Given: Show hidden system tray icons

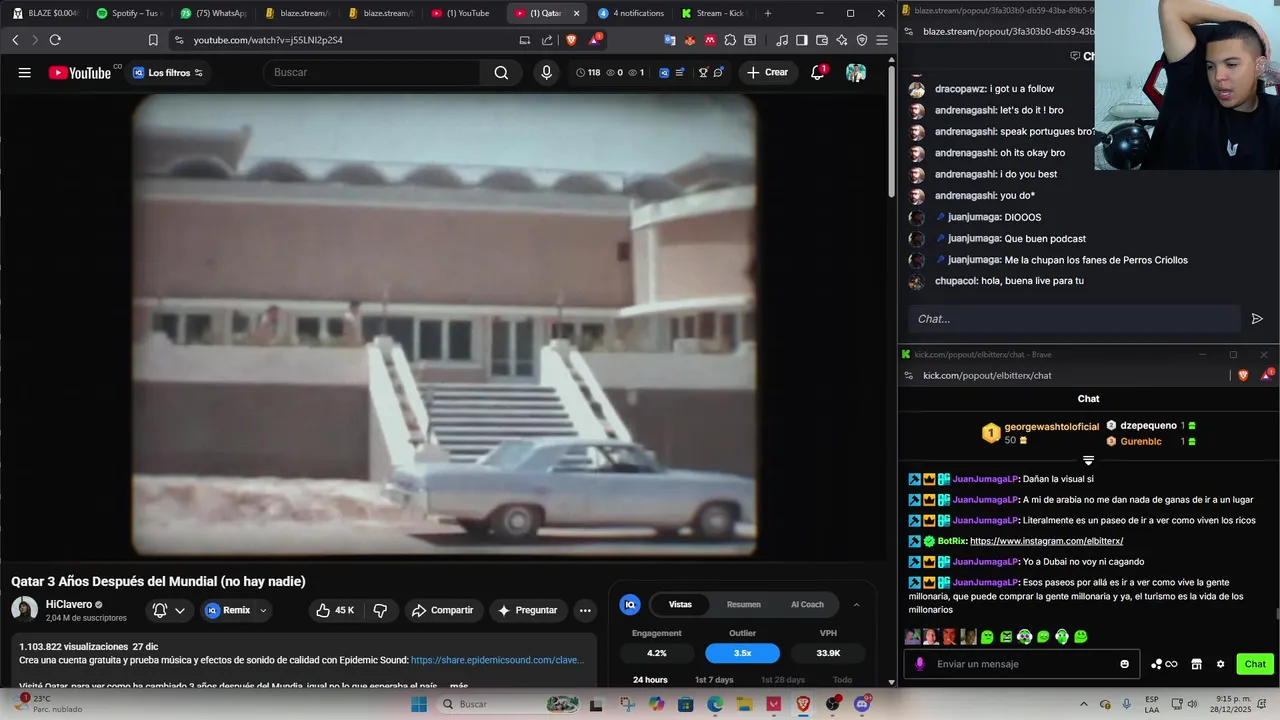Looking at the screenshot, I should tap(1083, 704).
